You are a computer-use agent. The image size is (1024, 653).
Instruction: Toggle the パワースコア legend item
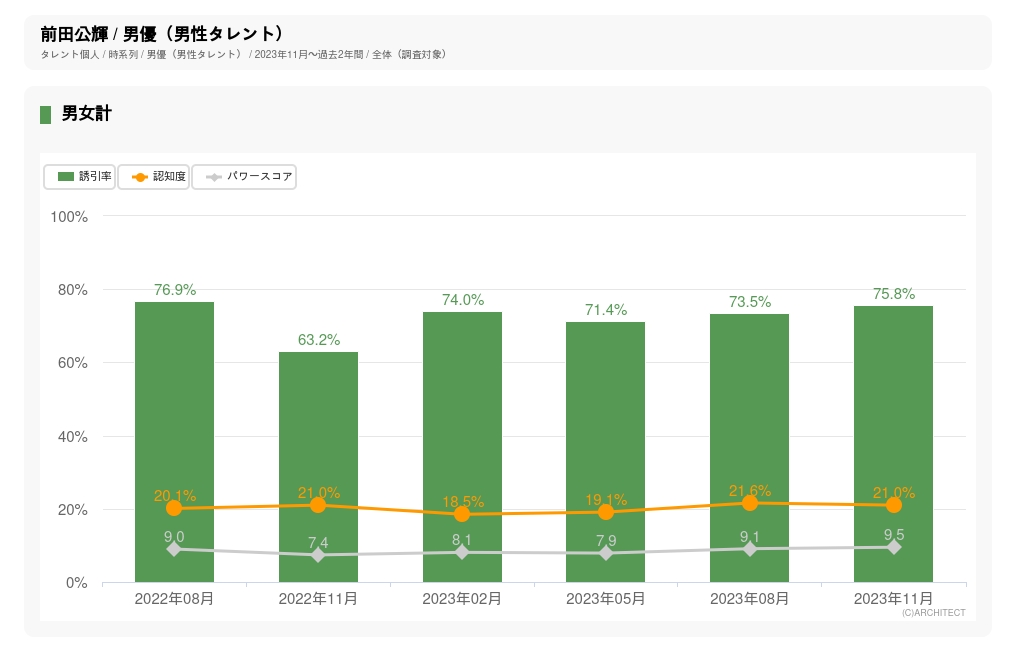click(245, 177)
